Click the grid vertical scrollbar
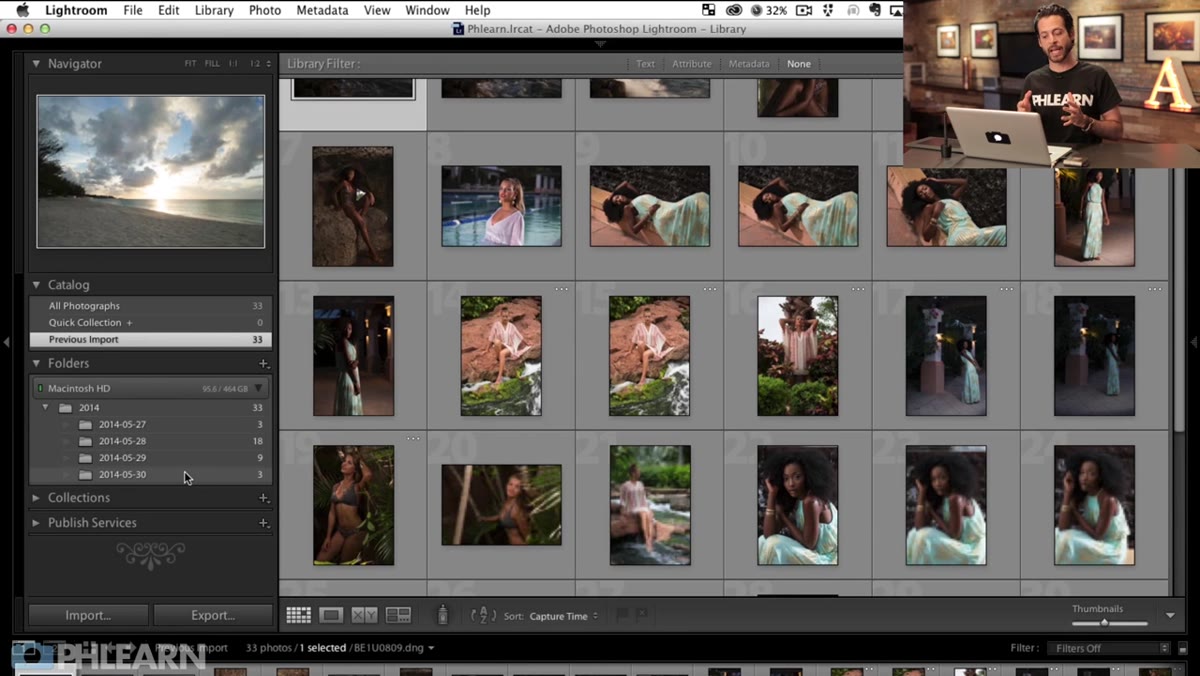1200x676 pixels. tap(1180, 300)
